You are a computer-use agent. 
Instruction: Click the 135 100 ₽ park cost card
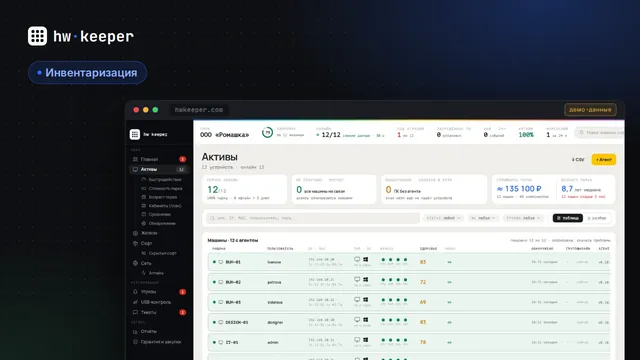pos(524,189)
